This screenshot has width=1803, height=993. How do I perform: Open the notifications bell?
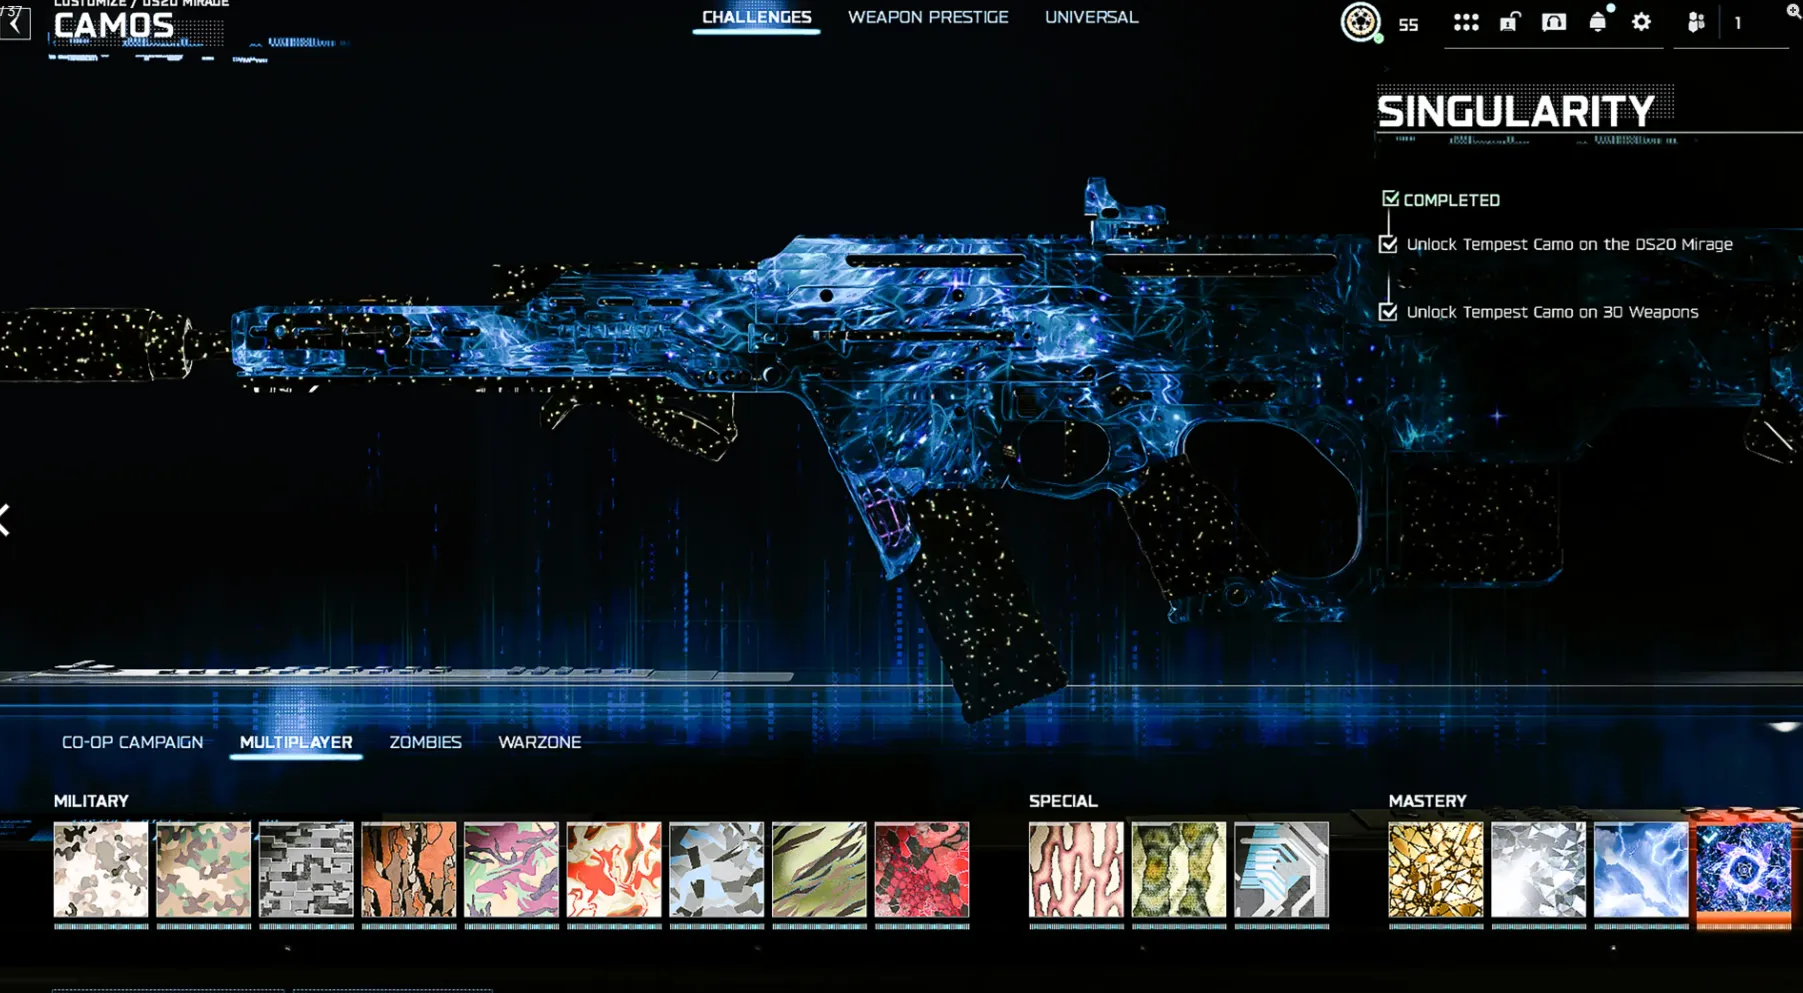(1598, 22)
